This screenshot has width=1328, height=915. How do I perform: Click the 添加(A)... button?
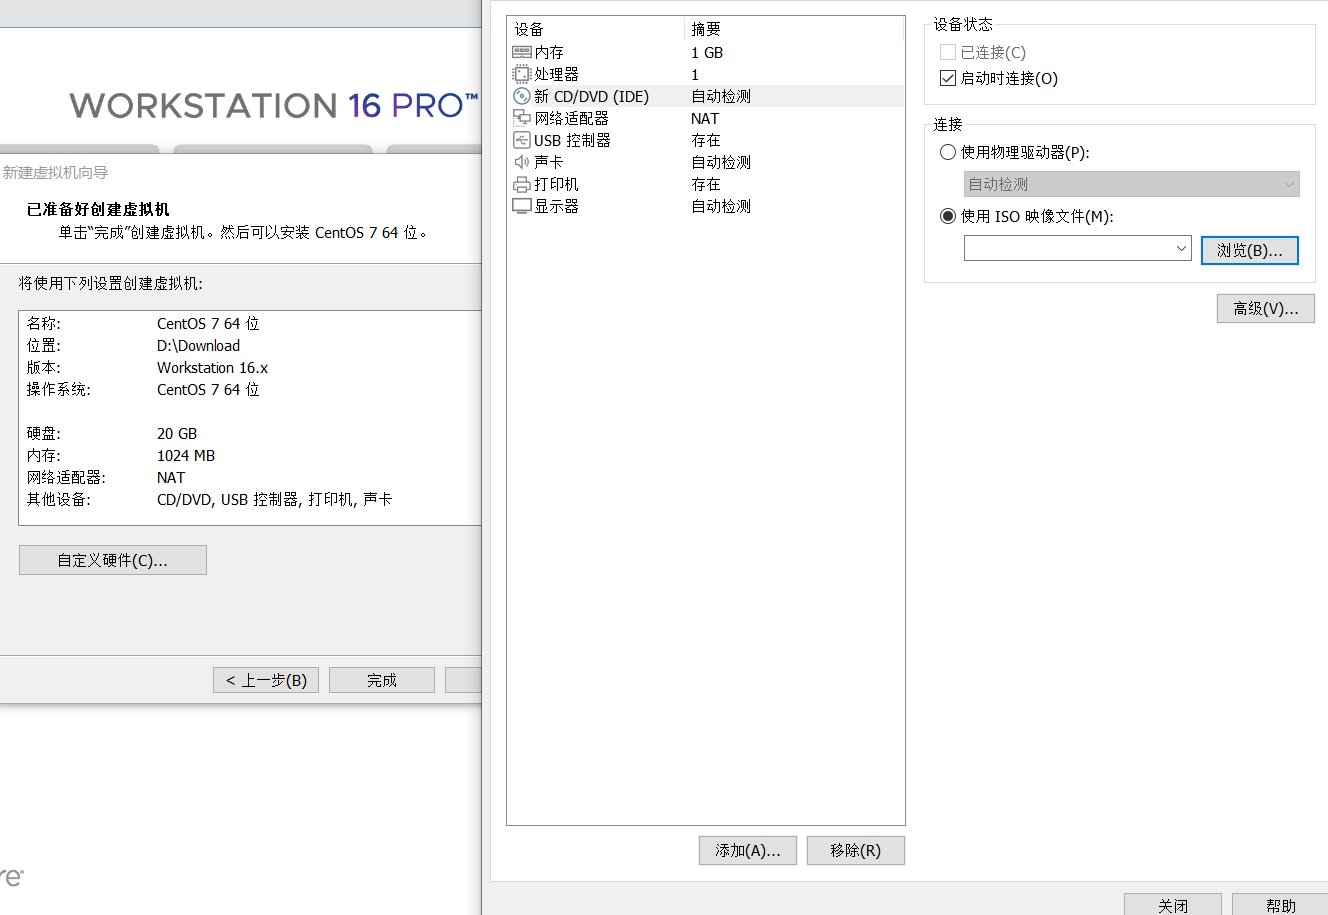[748, 850]
